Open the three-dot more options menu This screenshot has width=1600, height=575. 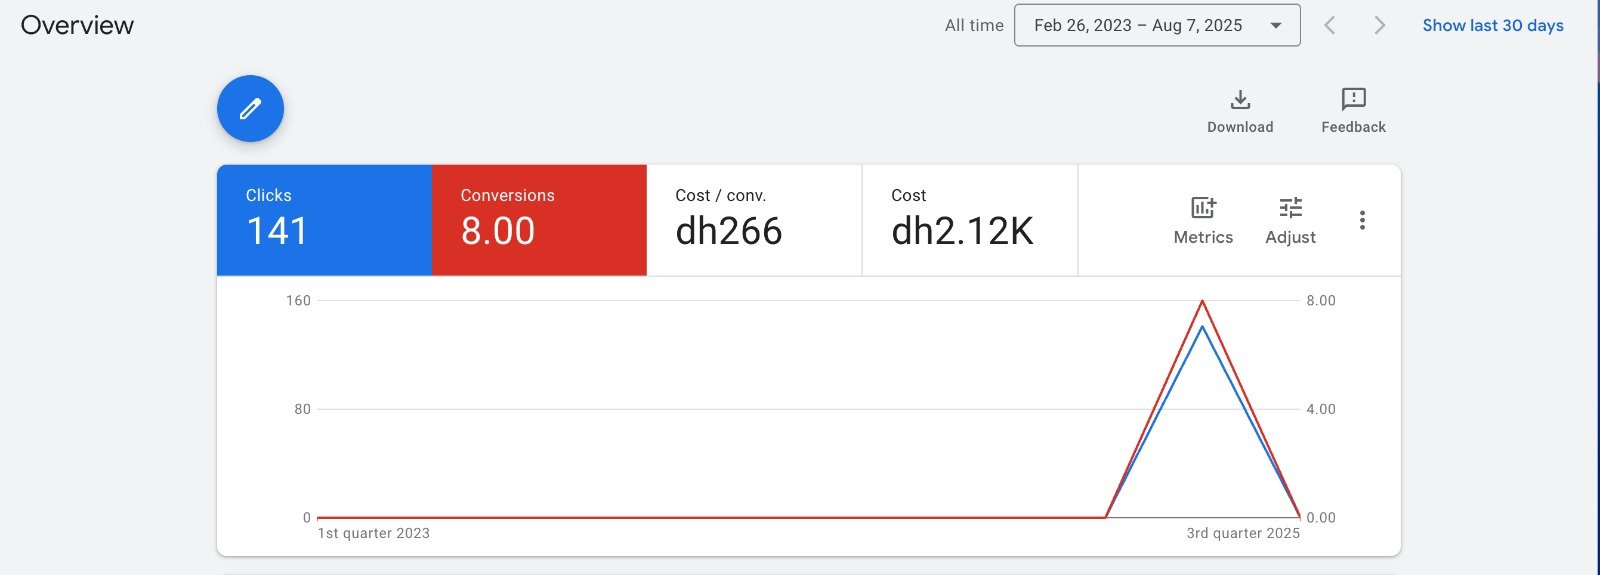(x=1362, y=221)
